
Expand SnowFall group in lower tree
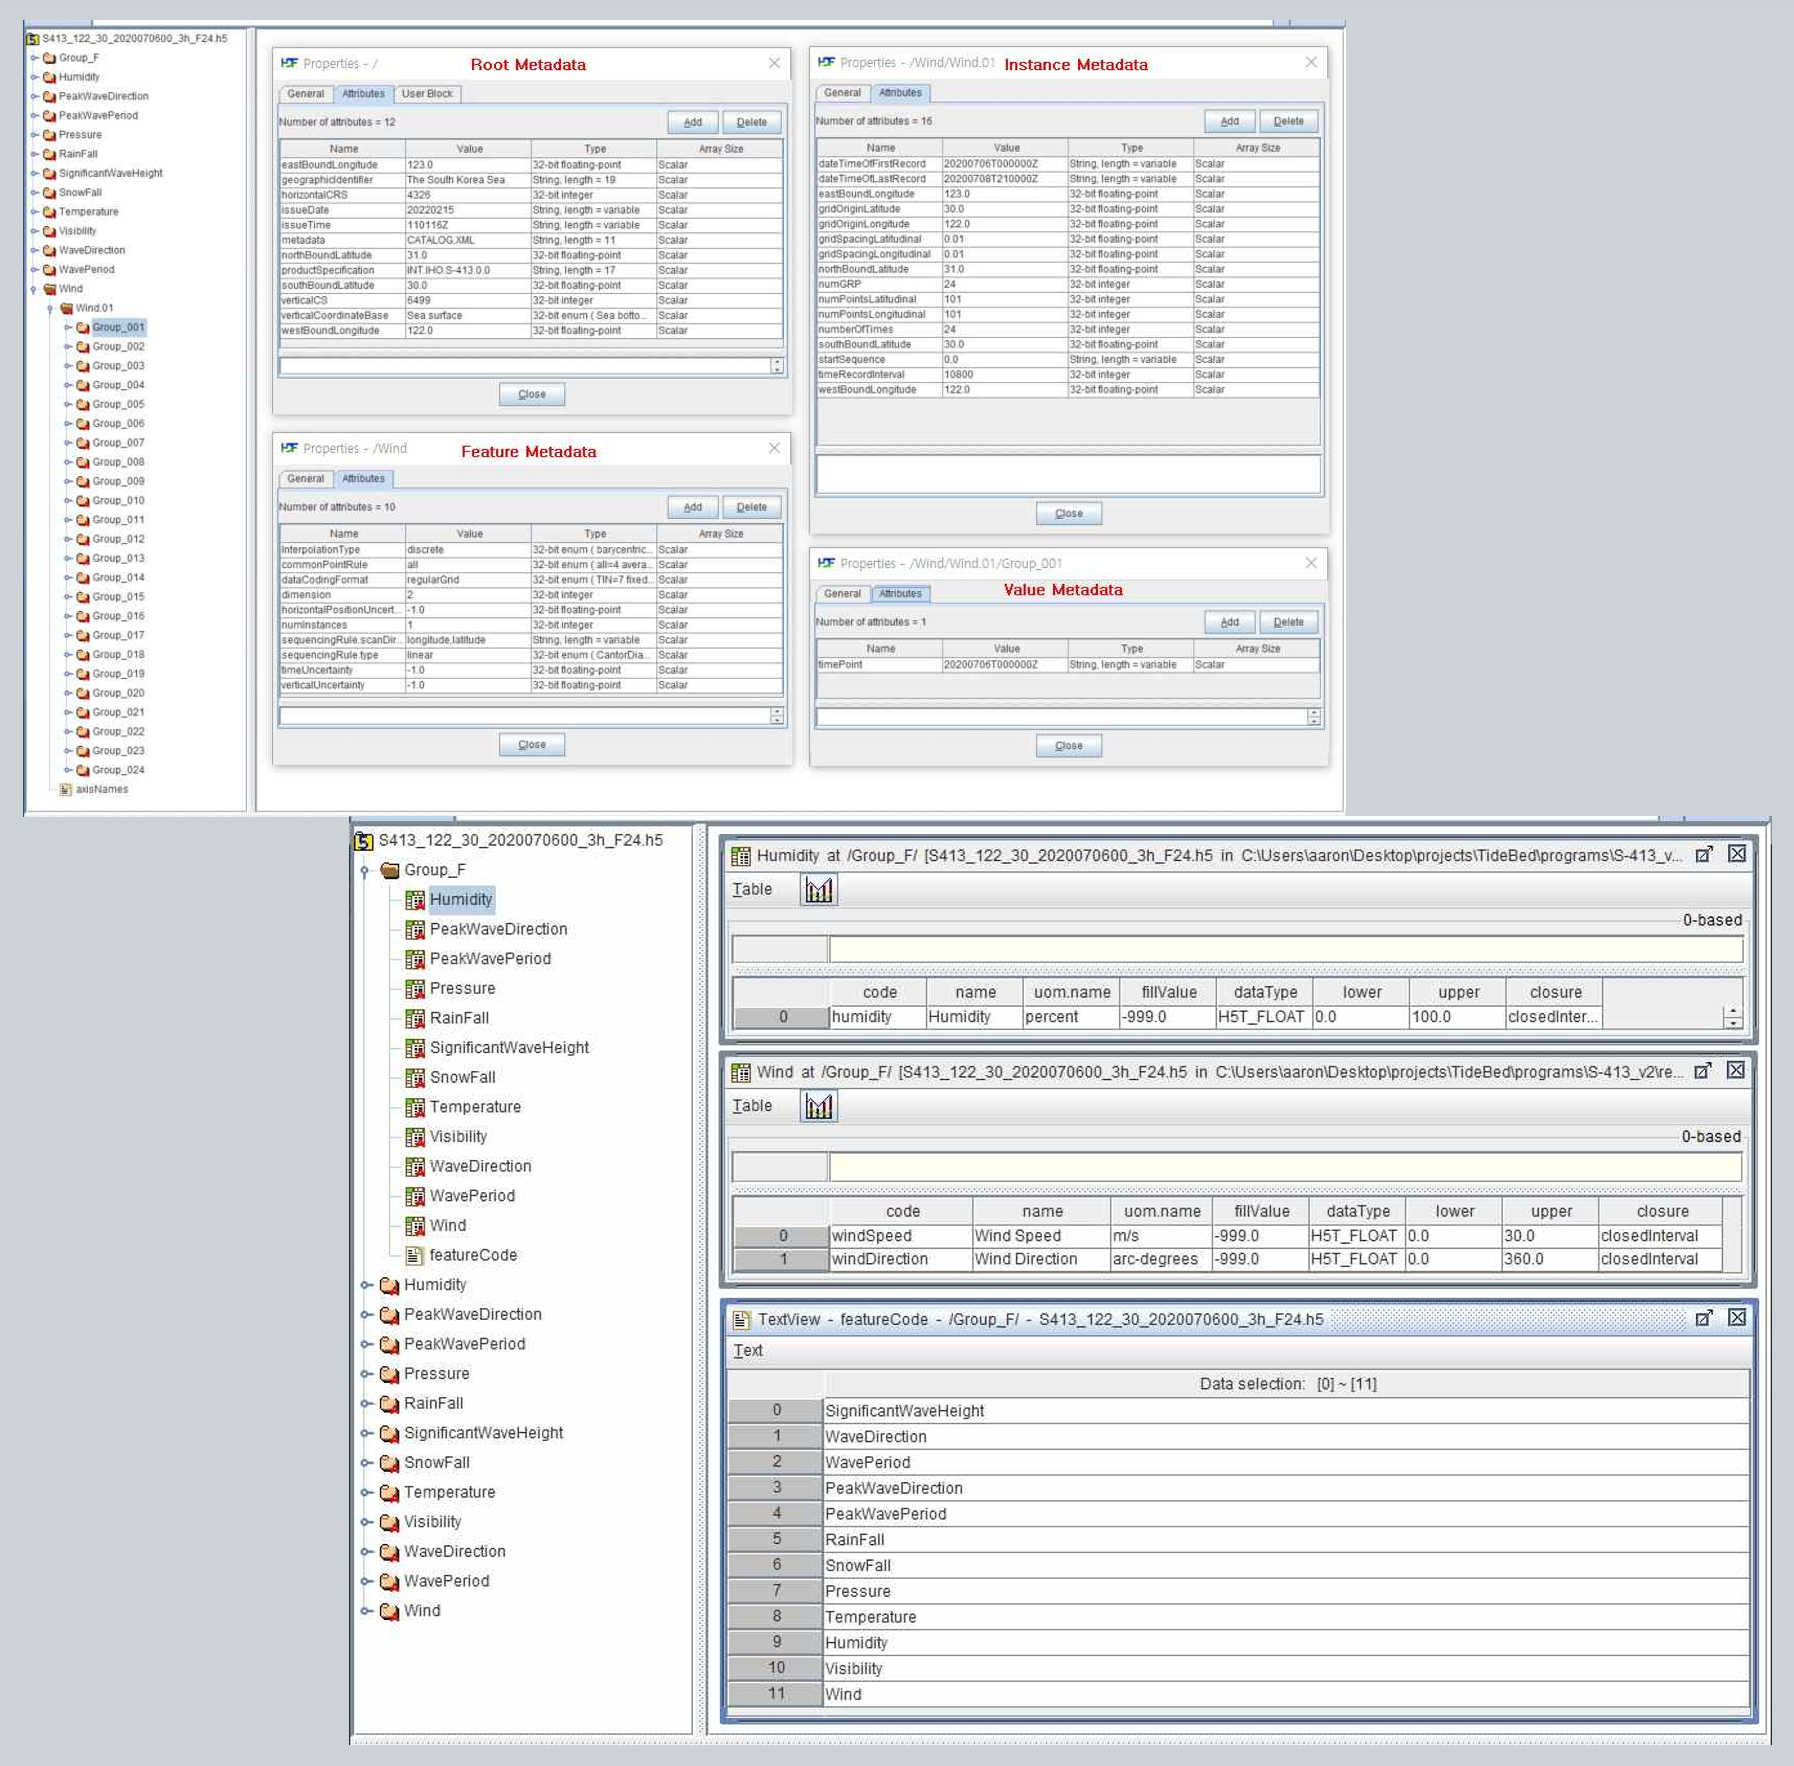[x=366, y=1463]
